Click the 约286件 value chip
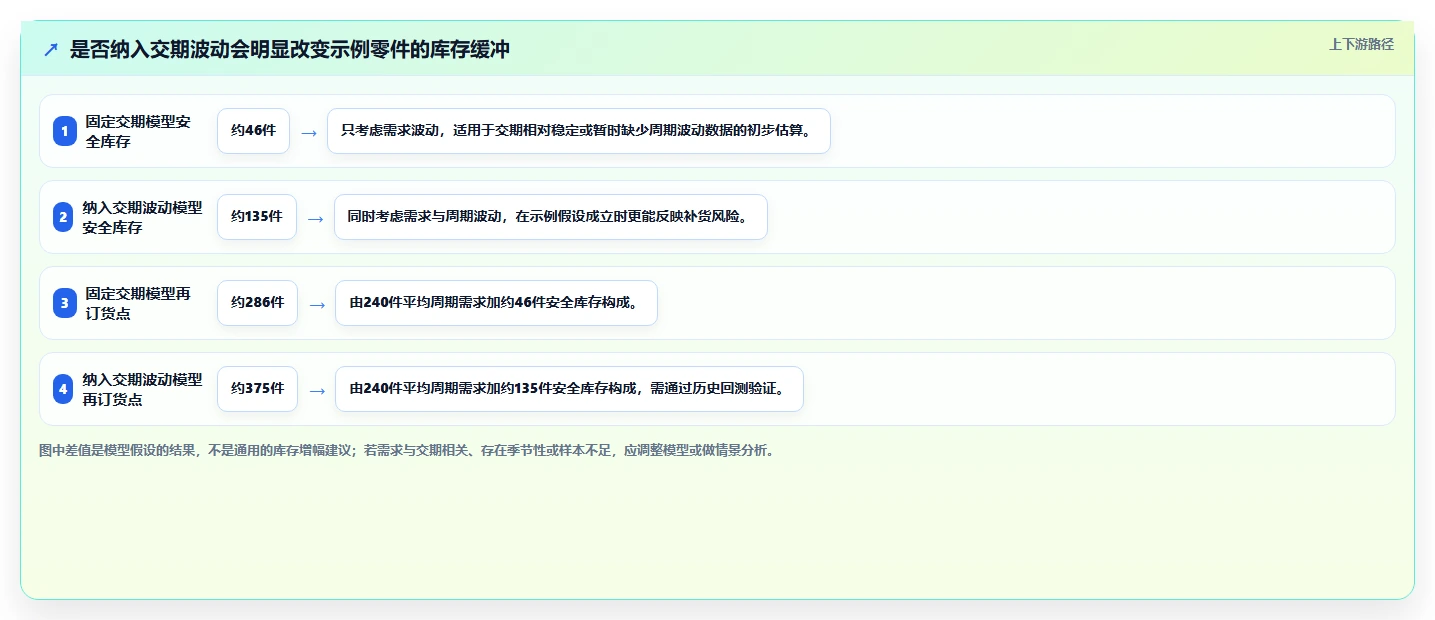 (x=257, y=303)
